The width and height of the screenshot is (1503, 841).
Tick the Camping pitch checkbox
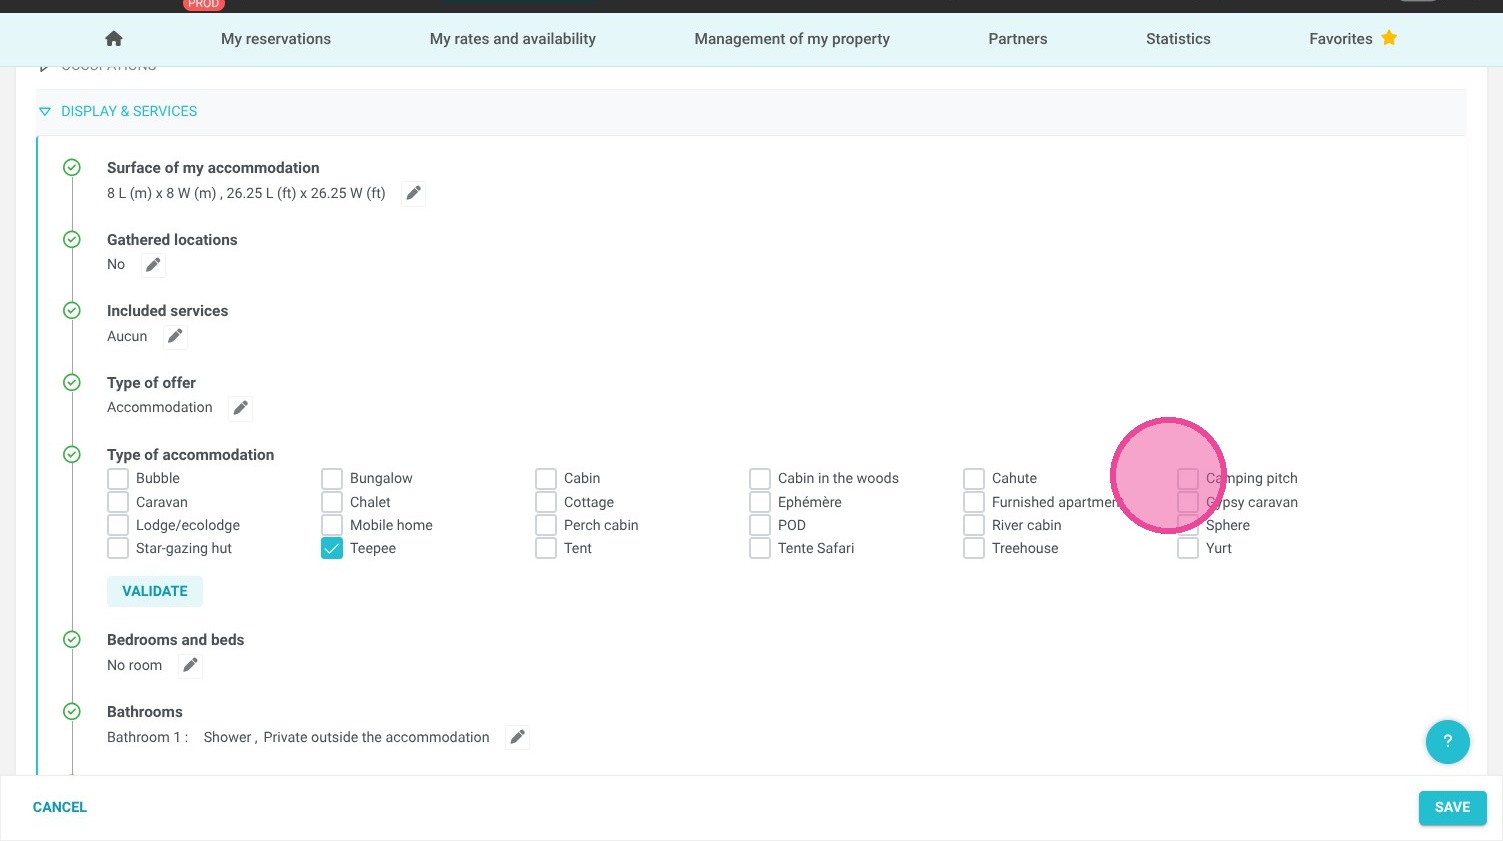coord(1188,478)
